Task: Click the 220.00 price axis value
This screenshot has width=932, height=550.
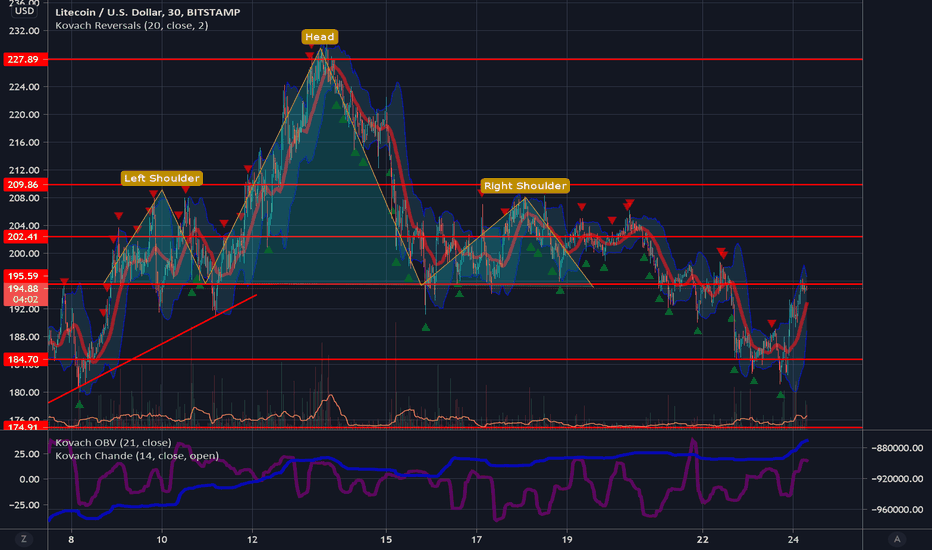Action: click(24, 115)
